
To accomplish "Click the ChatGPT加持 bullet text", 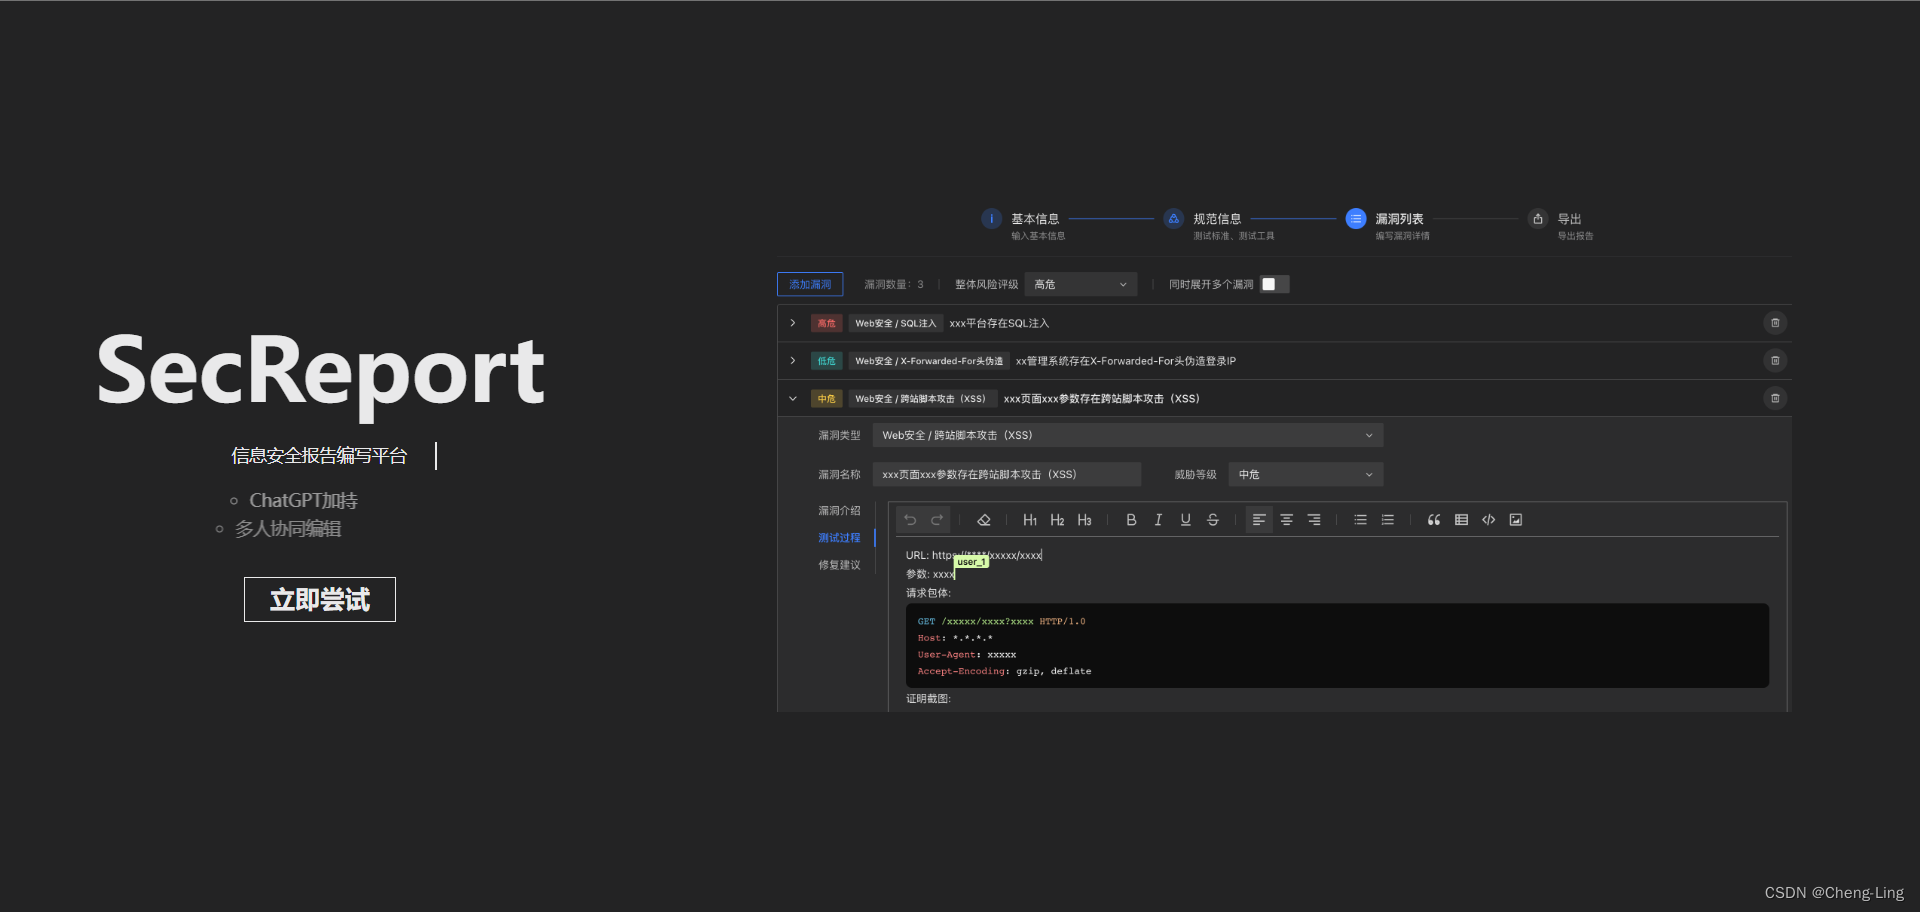I will pos(303,501).
